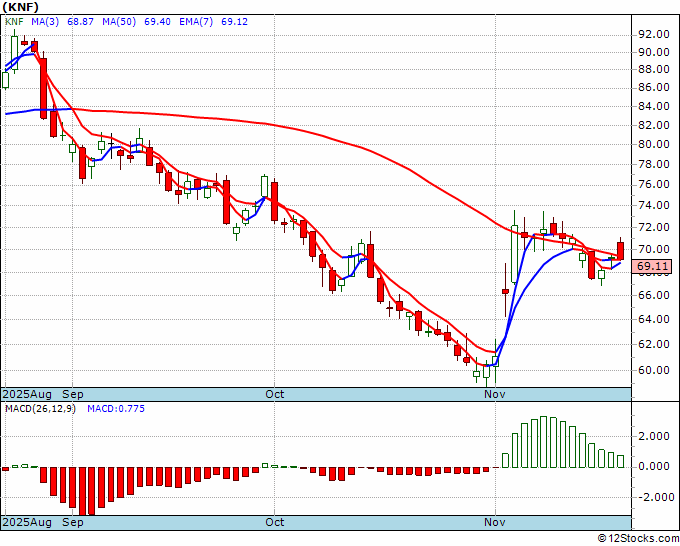Image resolution: width=680 pixels, height=546 pixels.
Task: Click the 72.00 price axis label
Action: pos(654,227)
